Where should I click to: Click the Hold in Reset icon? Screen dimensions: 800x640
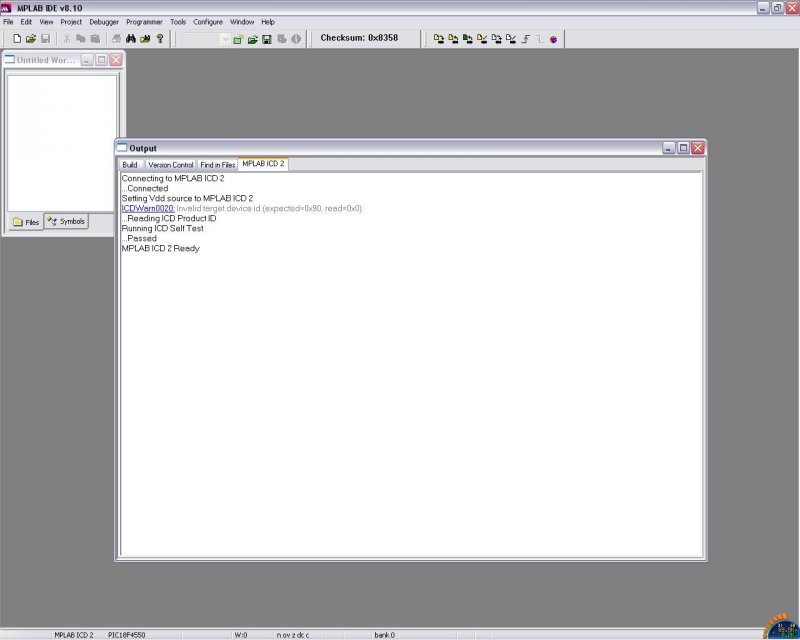540,39
